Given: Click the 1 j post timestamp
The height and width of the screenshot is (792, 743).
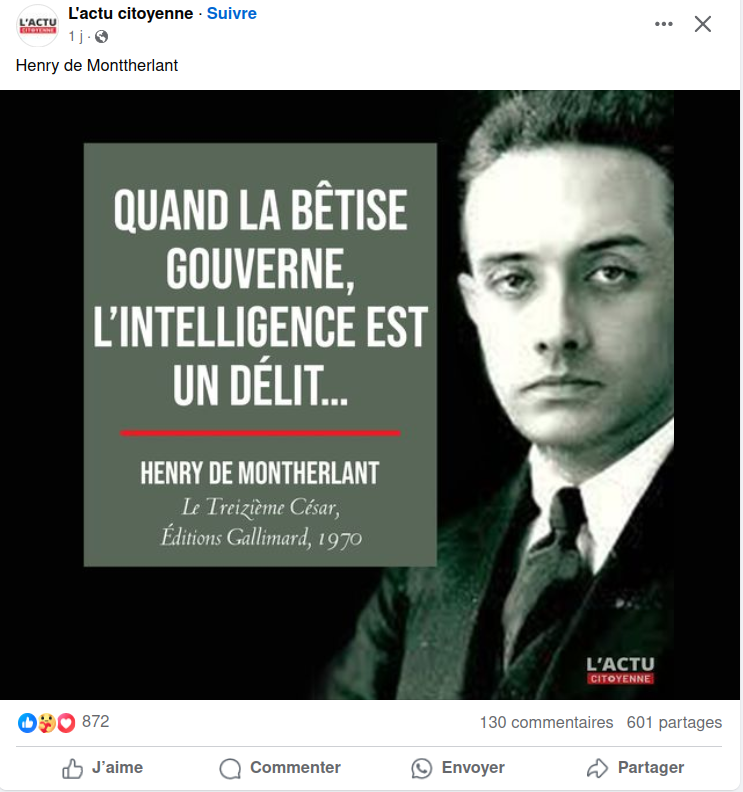Looking at the screenshot, I should click(76, 36).
